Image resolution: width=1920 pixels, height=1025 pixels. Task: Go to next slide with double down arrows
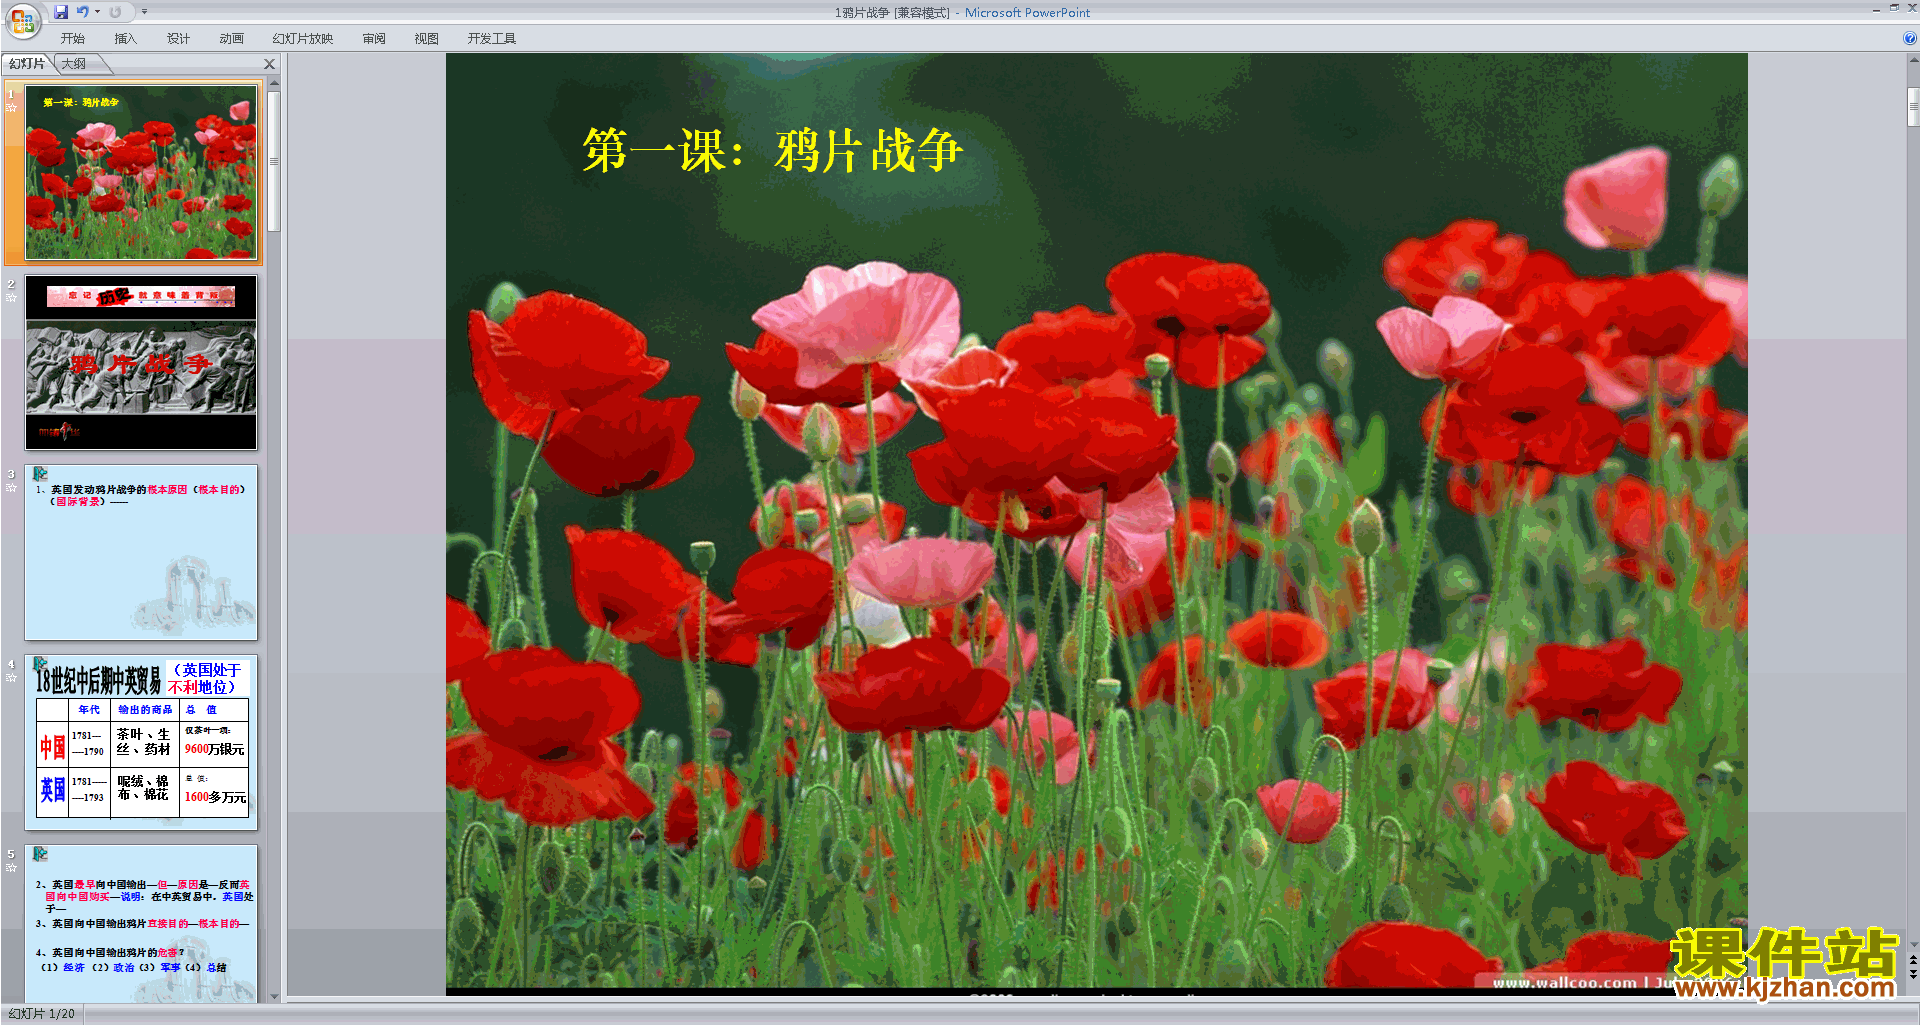tap(1913, 975)
